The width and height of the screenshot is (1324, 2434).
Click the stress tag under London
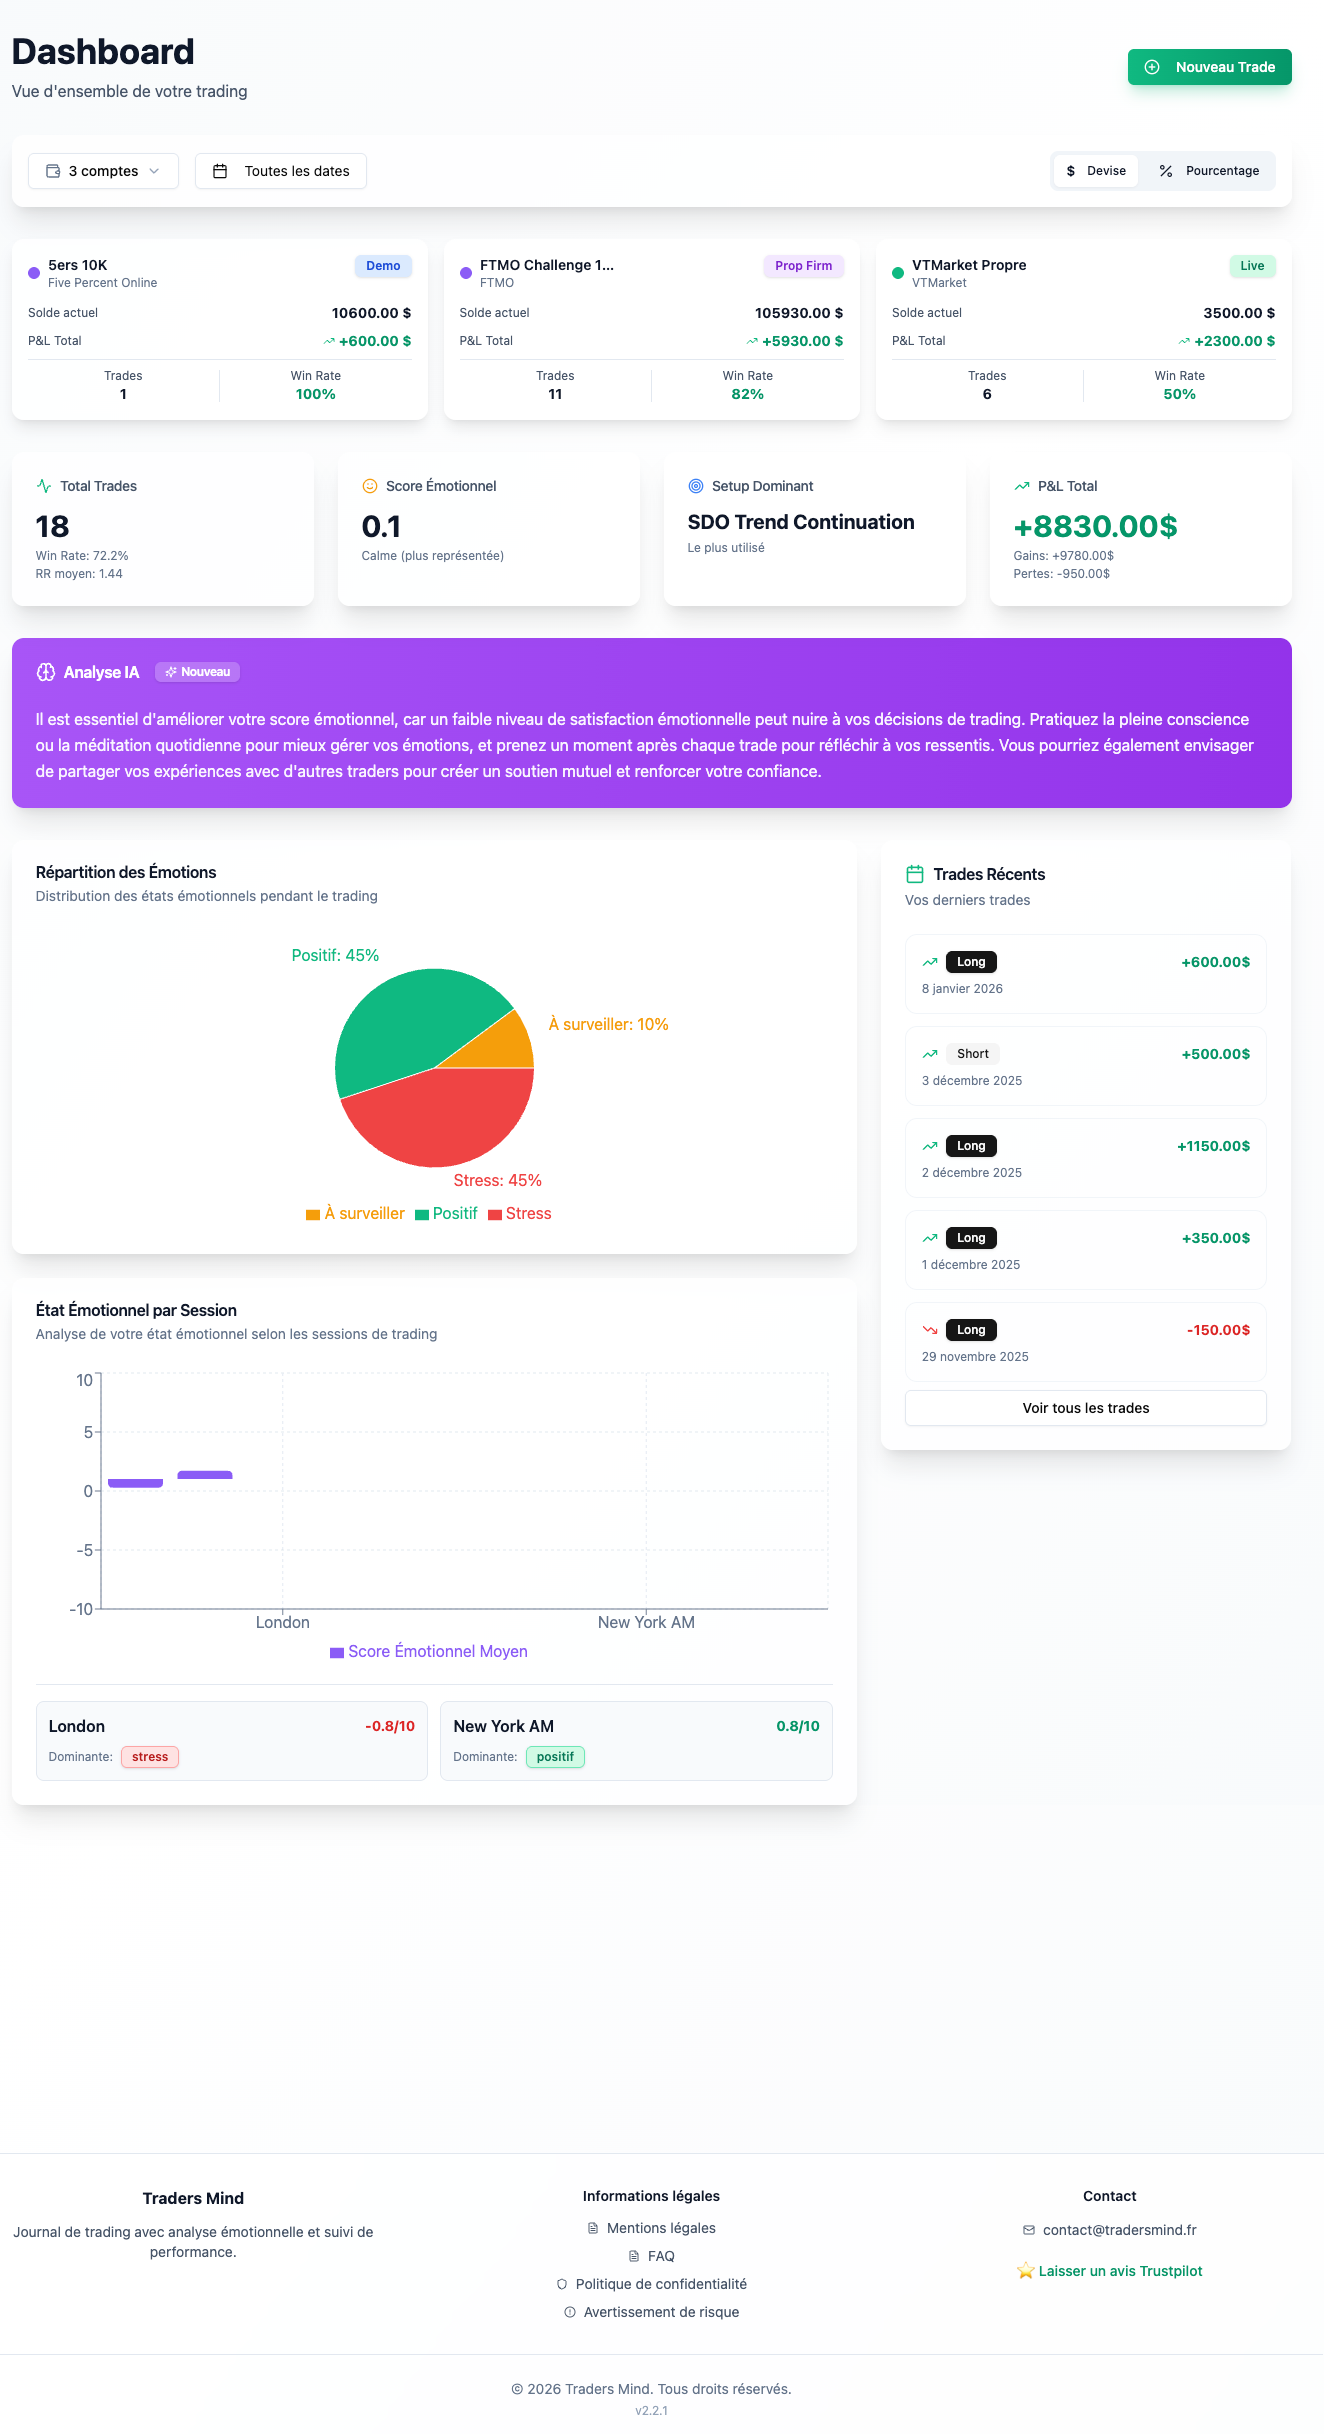click(150, 1757)
